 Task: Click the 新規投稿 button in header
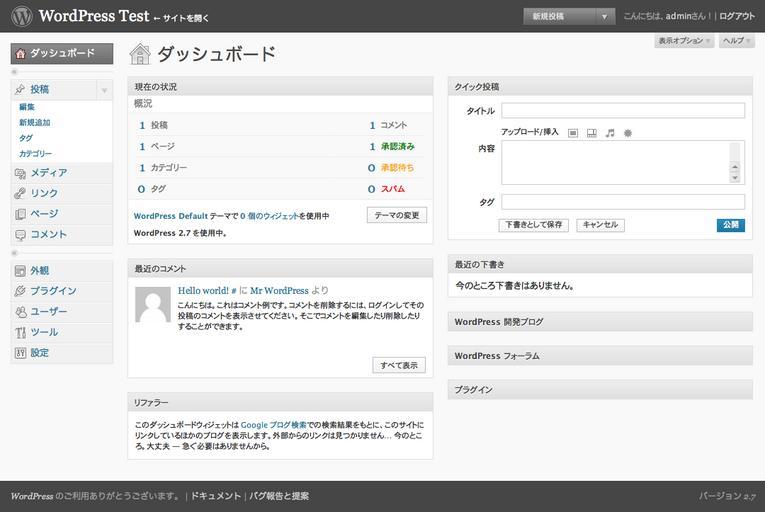point(560,17)
